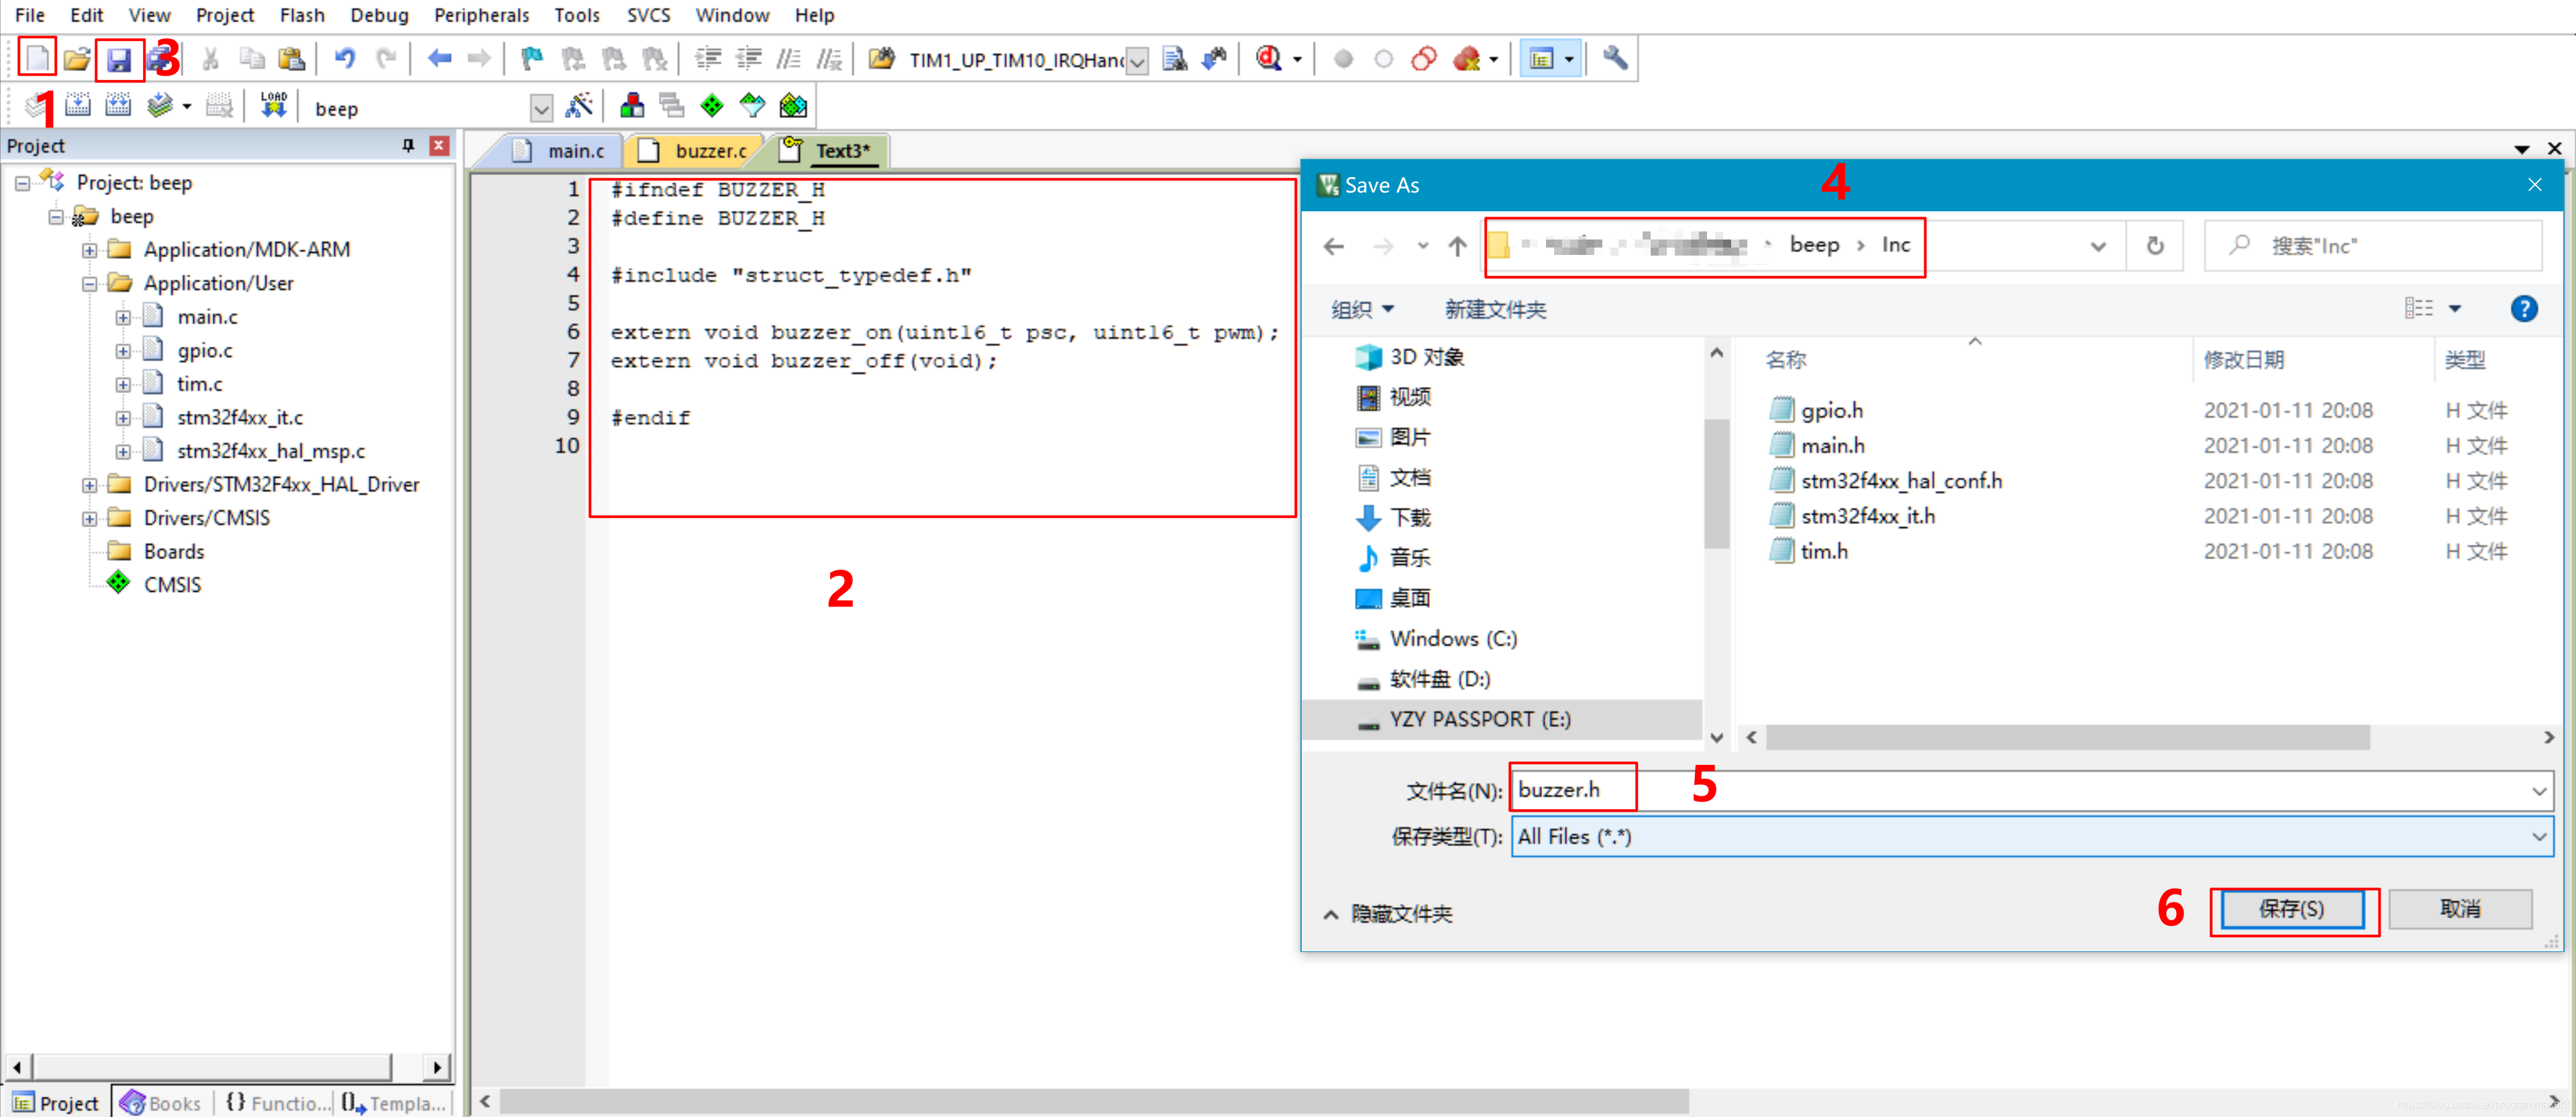Pin the Project panel
The image size is (2576, 1117).
pos(408,145)
